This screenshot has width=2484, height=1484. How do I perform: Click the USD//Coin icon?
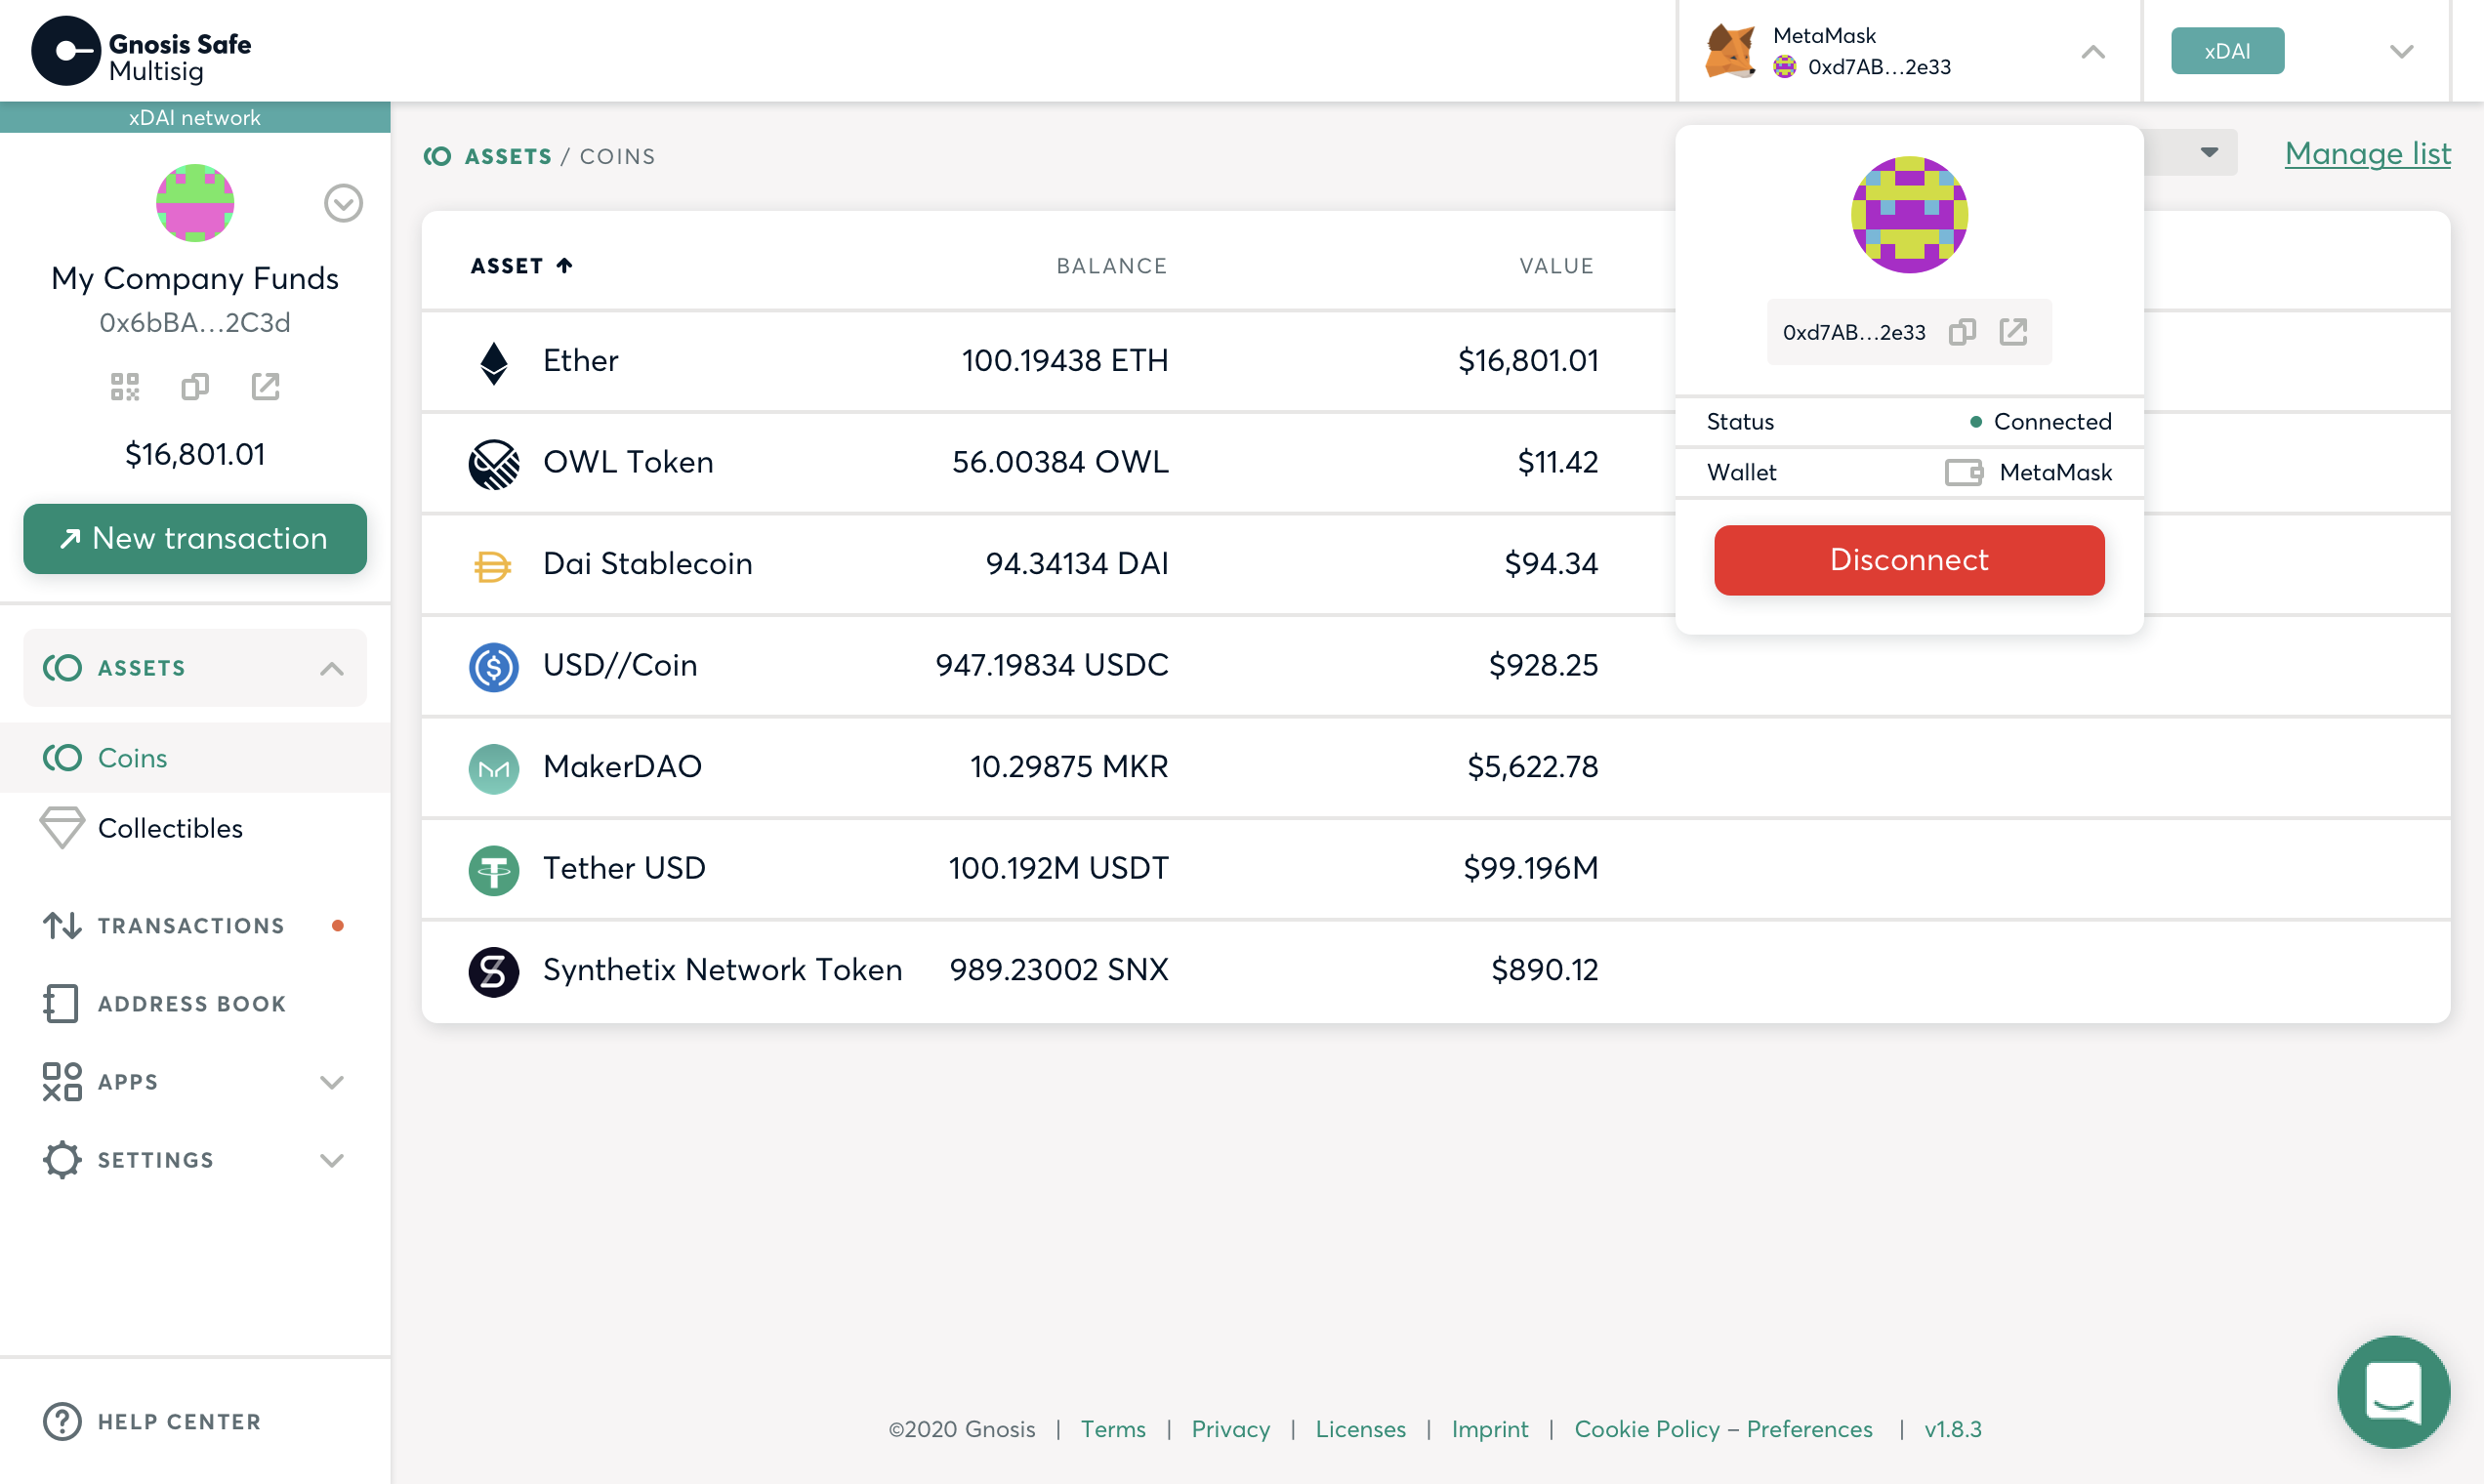click(494, 667)
